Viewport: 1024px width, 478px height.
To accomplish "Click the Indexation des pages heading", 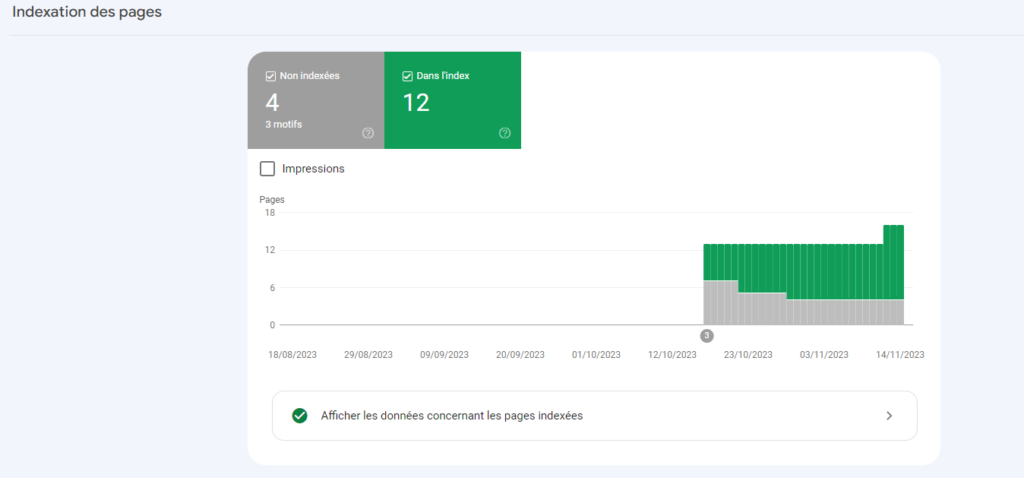I will tap(87, 13).
